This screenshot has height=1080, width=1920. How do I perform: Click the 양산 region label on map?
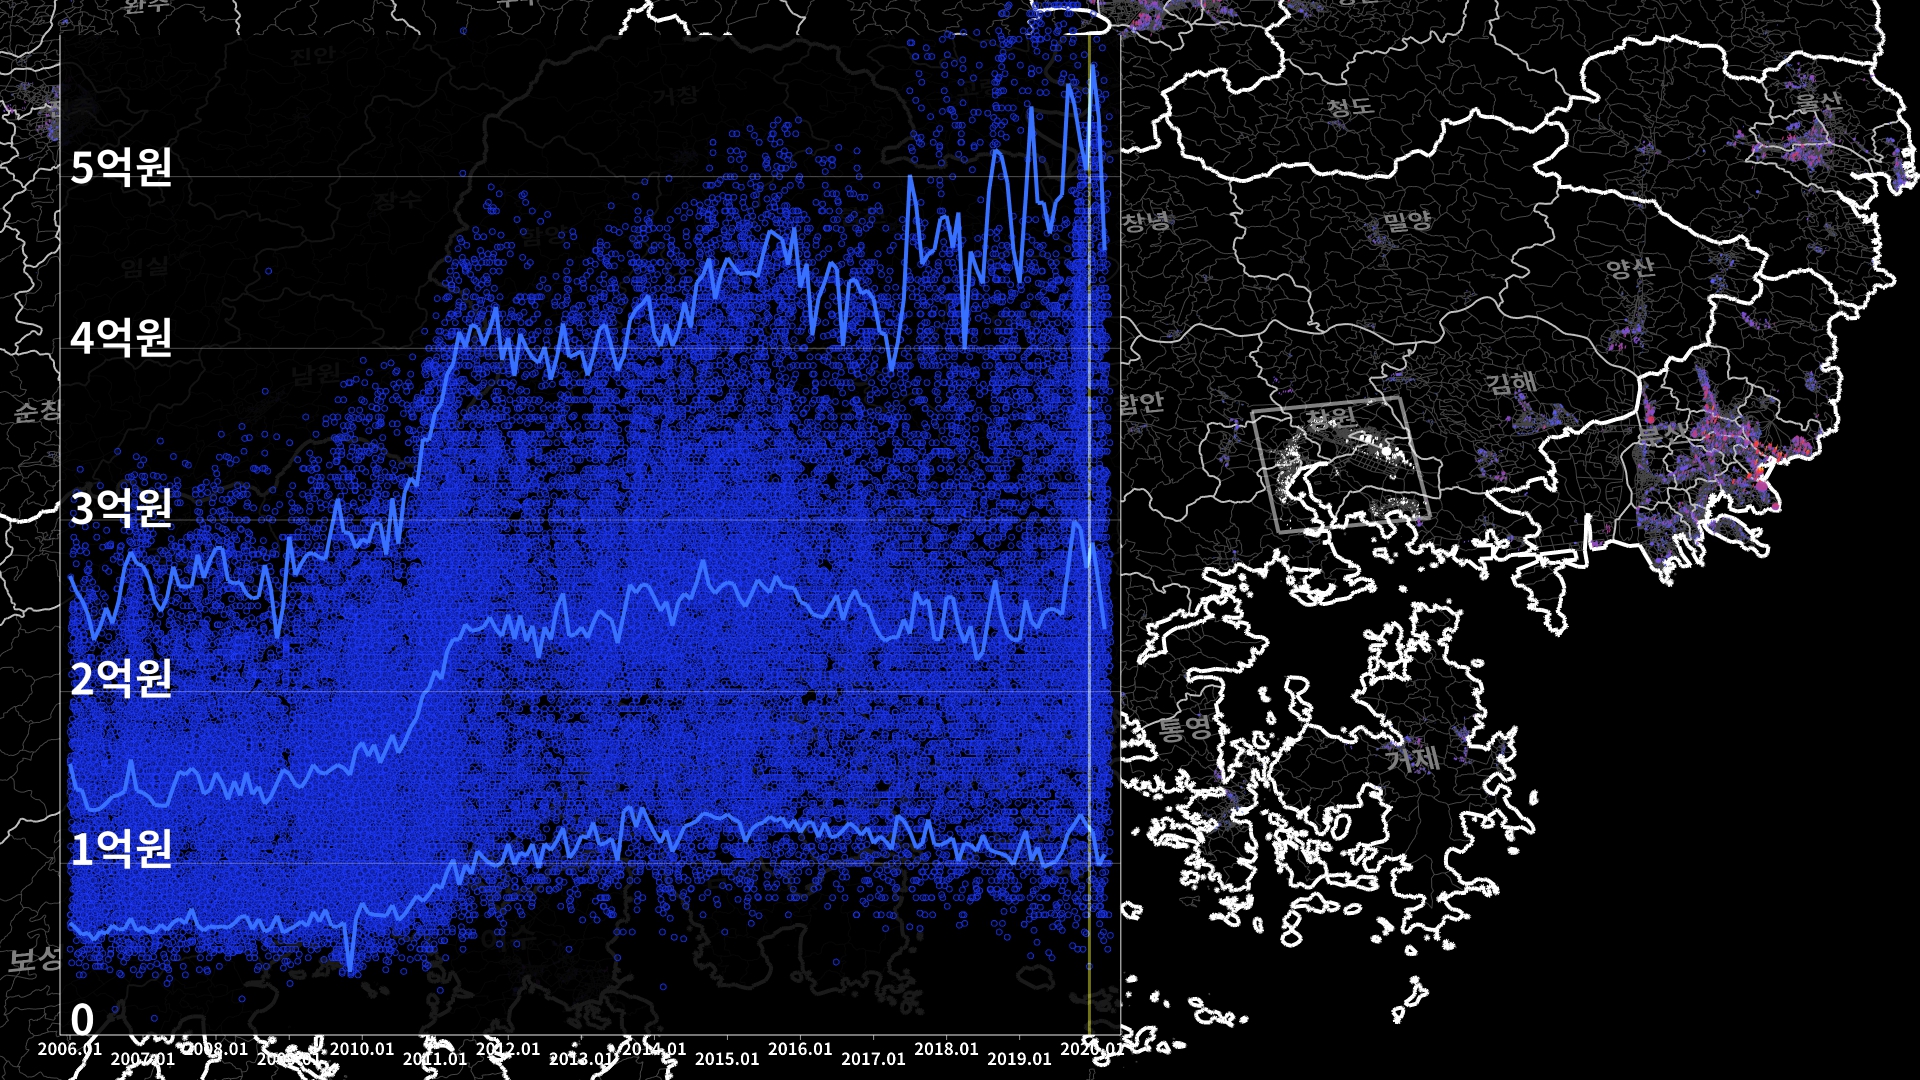pyautogui.click(x=1630, y=267)
